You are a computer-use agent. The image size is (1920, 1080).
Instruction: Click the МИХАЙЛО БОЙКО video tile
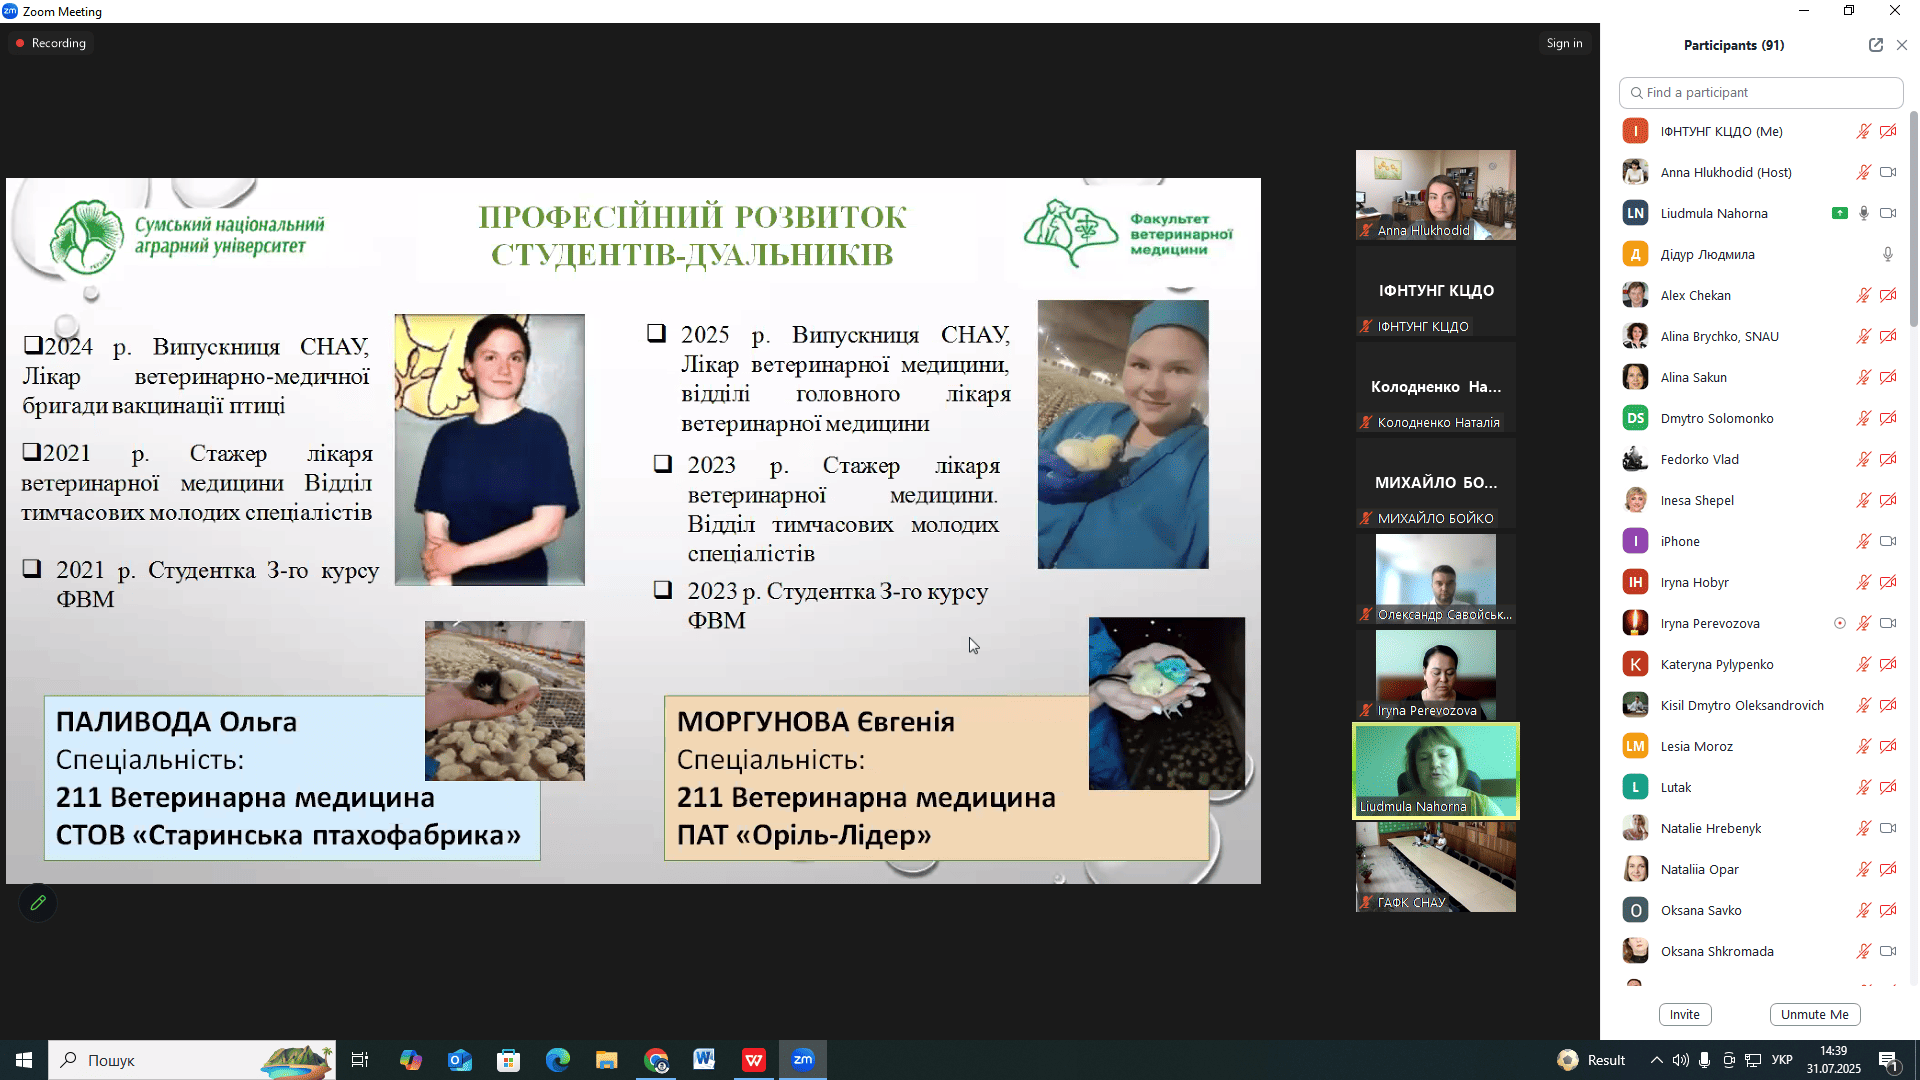(x=1436, y=483)
